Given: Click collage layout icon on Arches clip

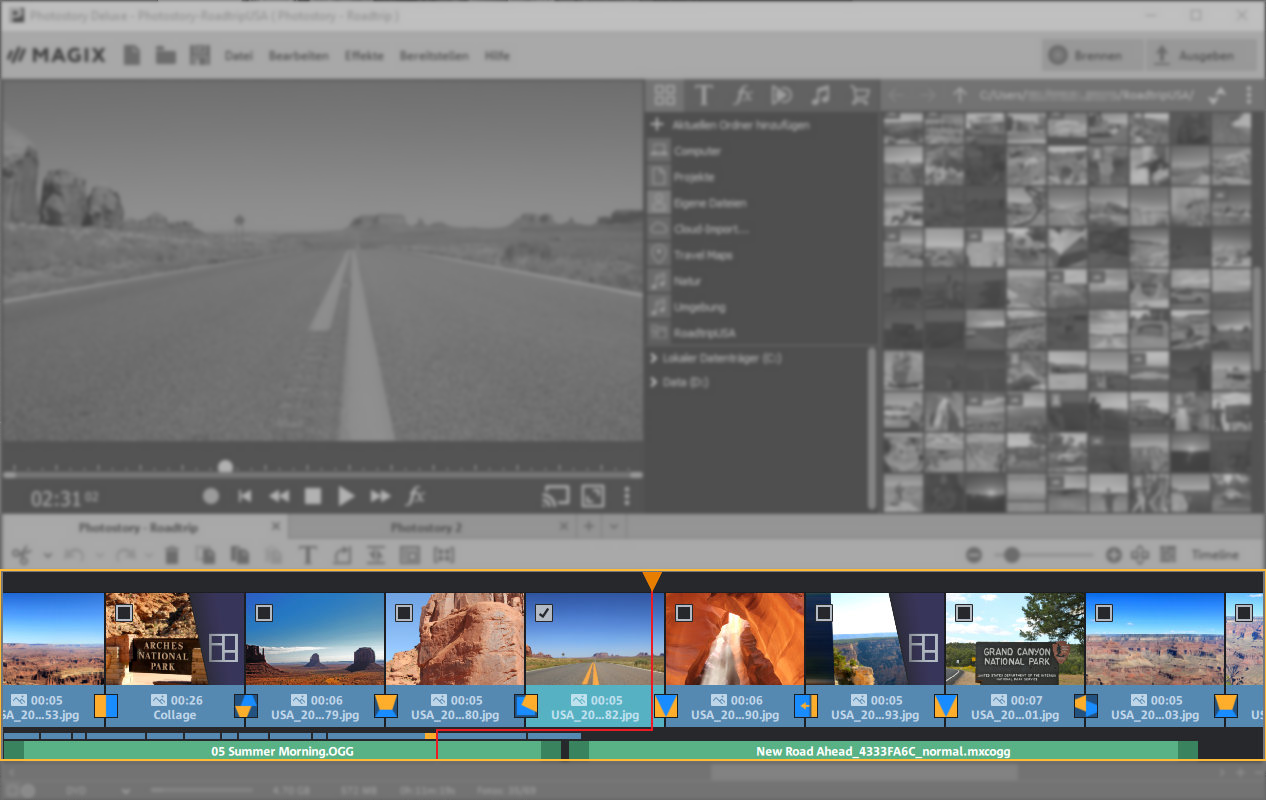Looking at the screenshot, I should [x=223, y=647].
